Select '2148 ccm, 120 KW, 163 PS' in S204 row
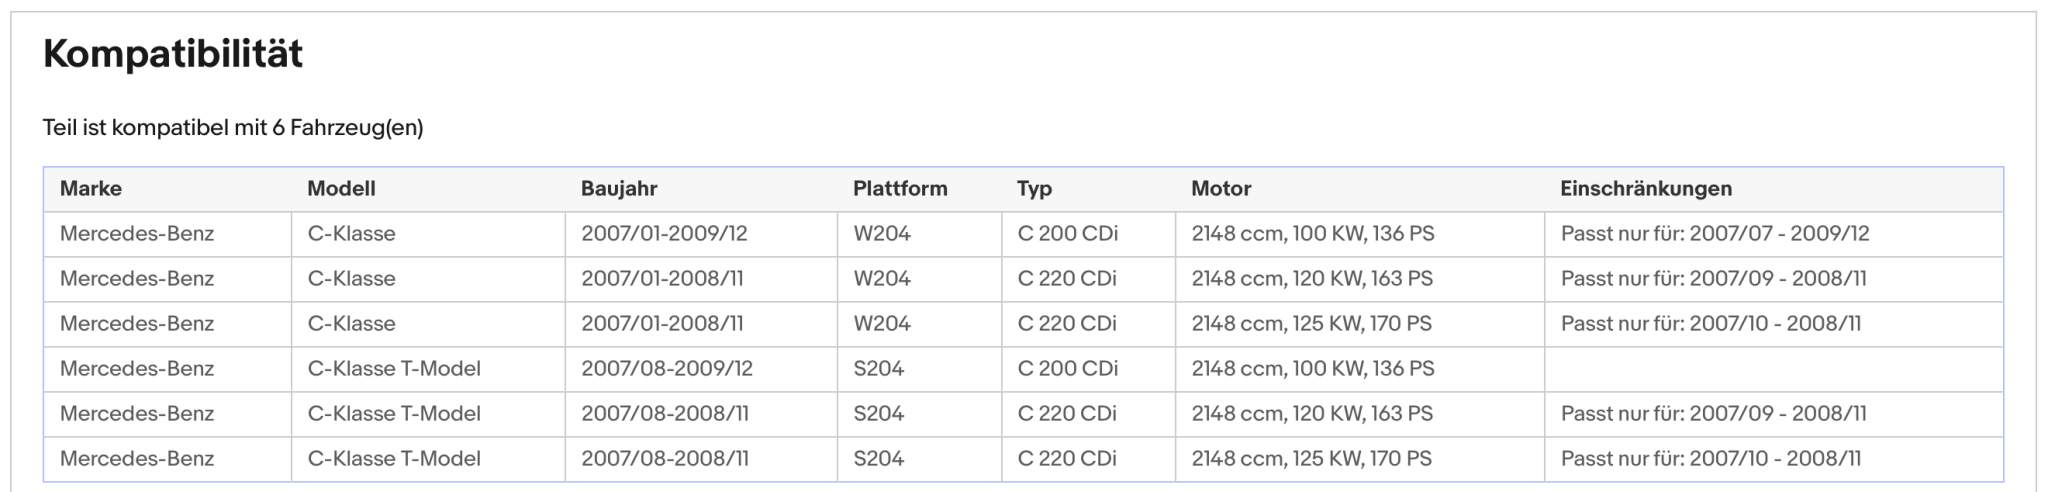This screenshot has width=2048, height=492. point(1312,414)
